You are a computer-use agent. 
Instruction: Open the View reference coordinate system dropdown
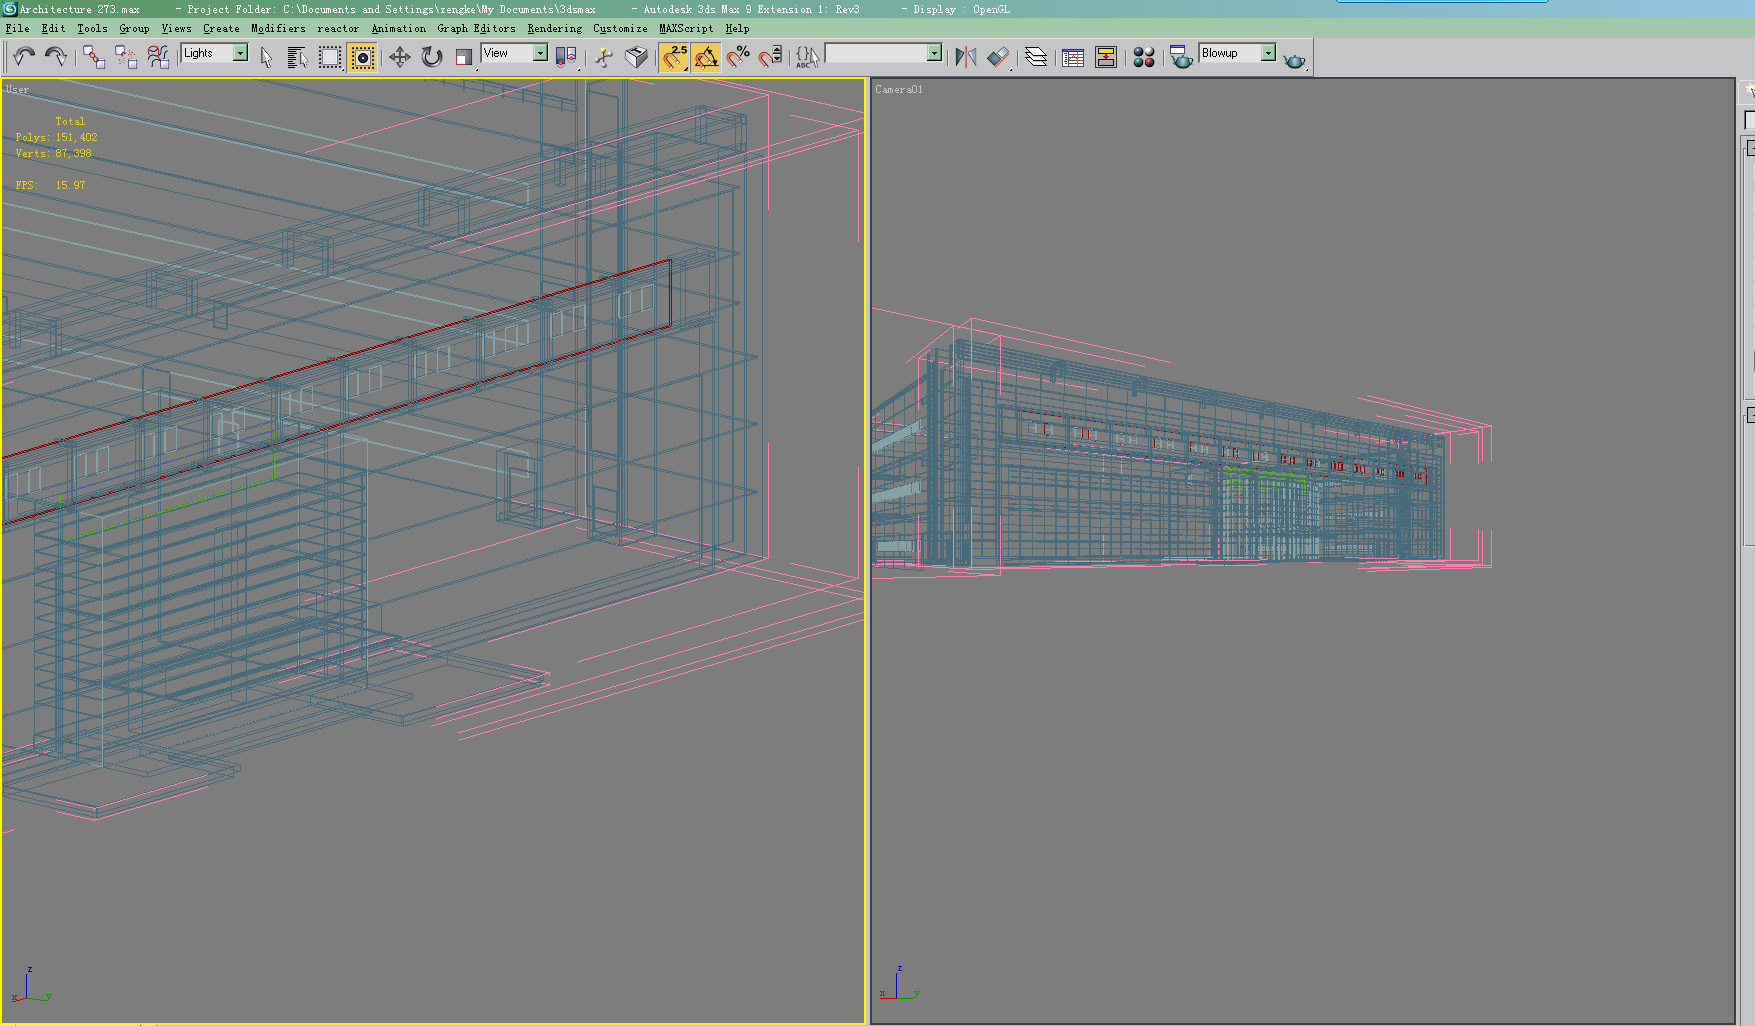538,53
